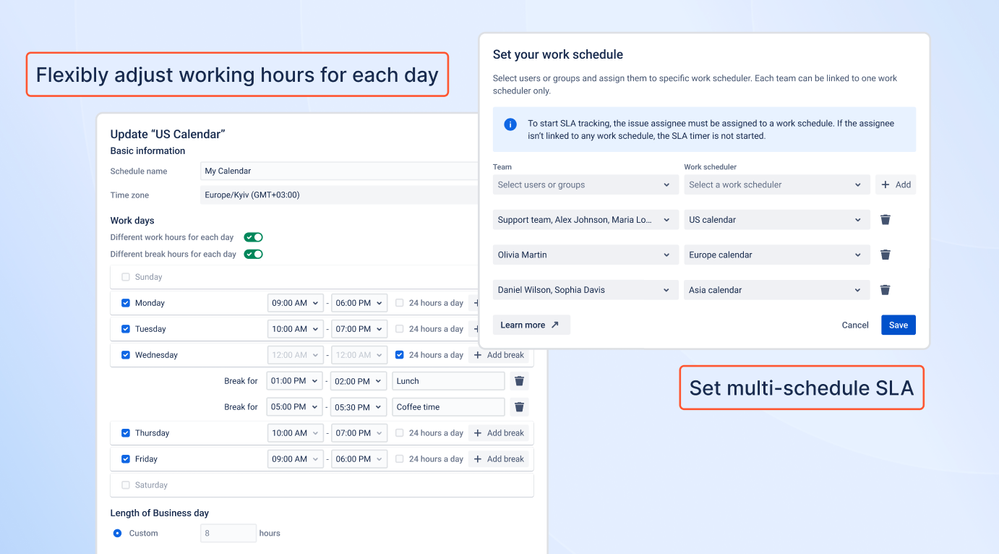999x554 pixels.
Task: Open the Learn more link
Action: tap(531, 325)
